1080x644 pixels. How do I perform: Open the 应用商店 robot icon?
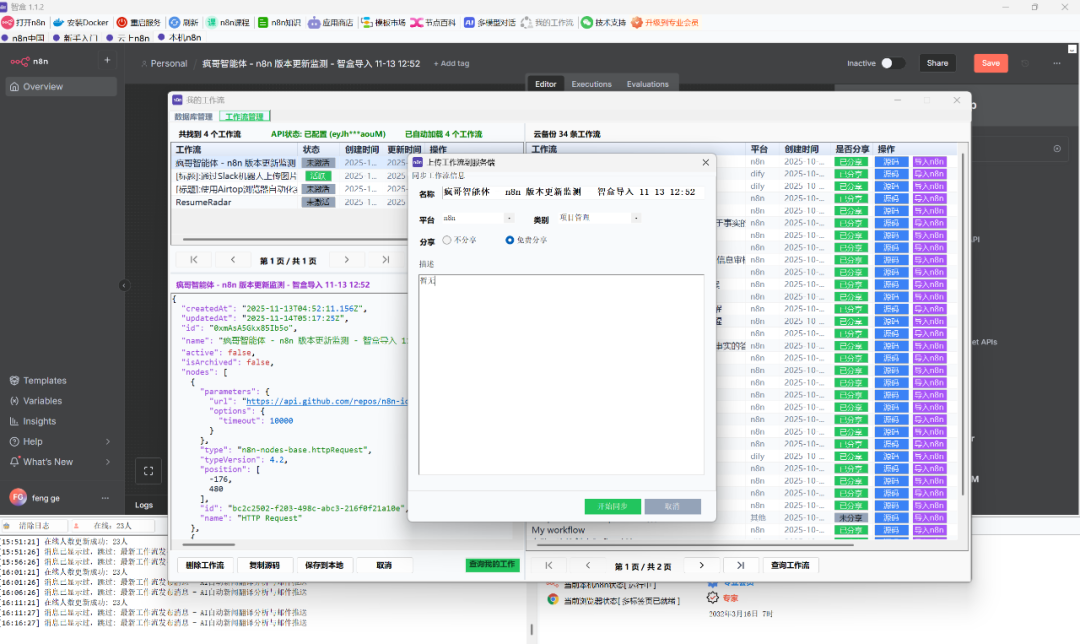point(314,23)
